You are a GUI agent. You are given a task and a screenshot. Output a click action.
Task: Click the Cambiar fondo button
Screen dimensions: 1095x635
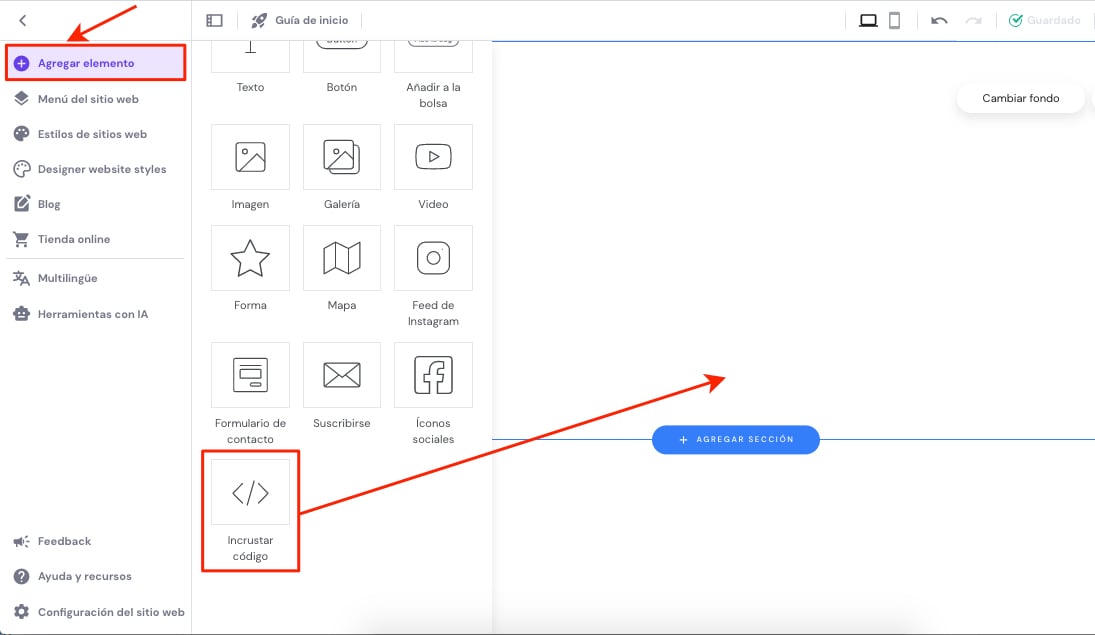pos(1020,98)
